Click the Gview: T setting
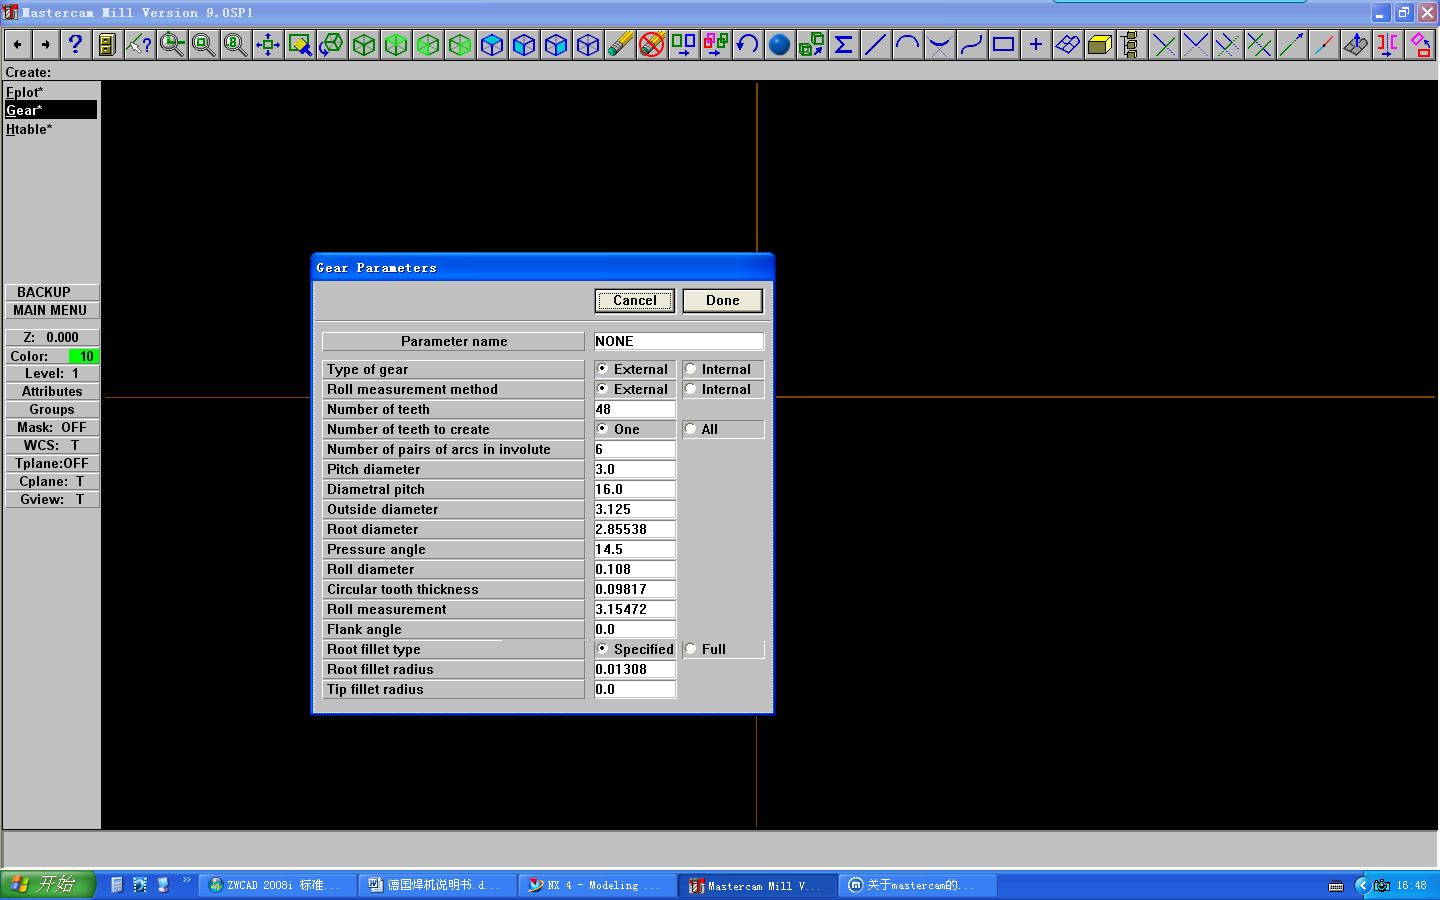The height and width of the screenshot is (900, 1440). (x=52, y=499)
